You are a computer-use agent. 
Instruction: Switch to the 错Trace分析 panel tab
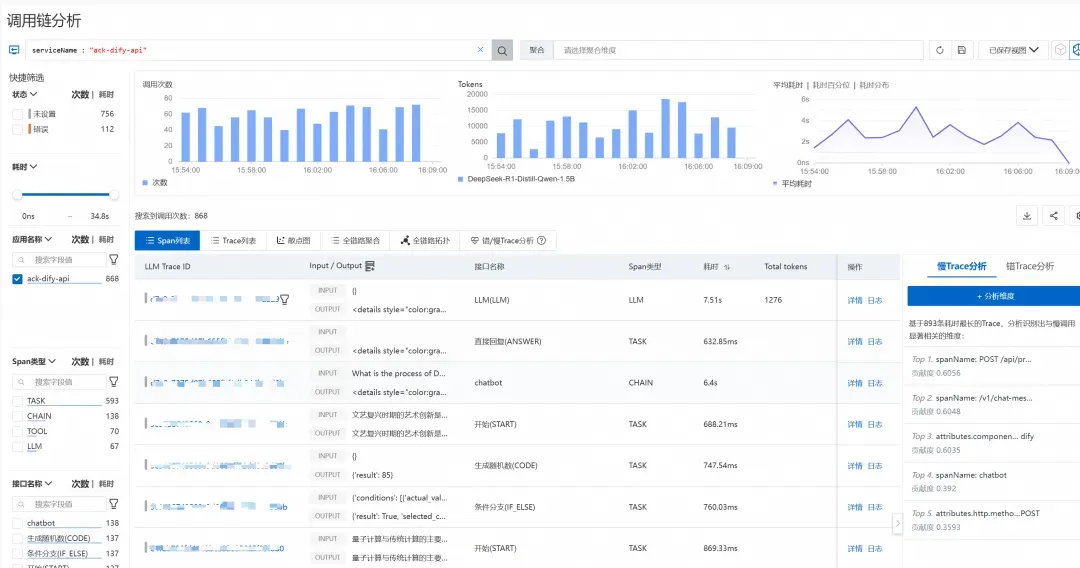[x=1030, y=266]
